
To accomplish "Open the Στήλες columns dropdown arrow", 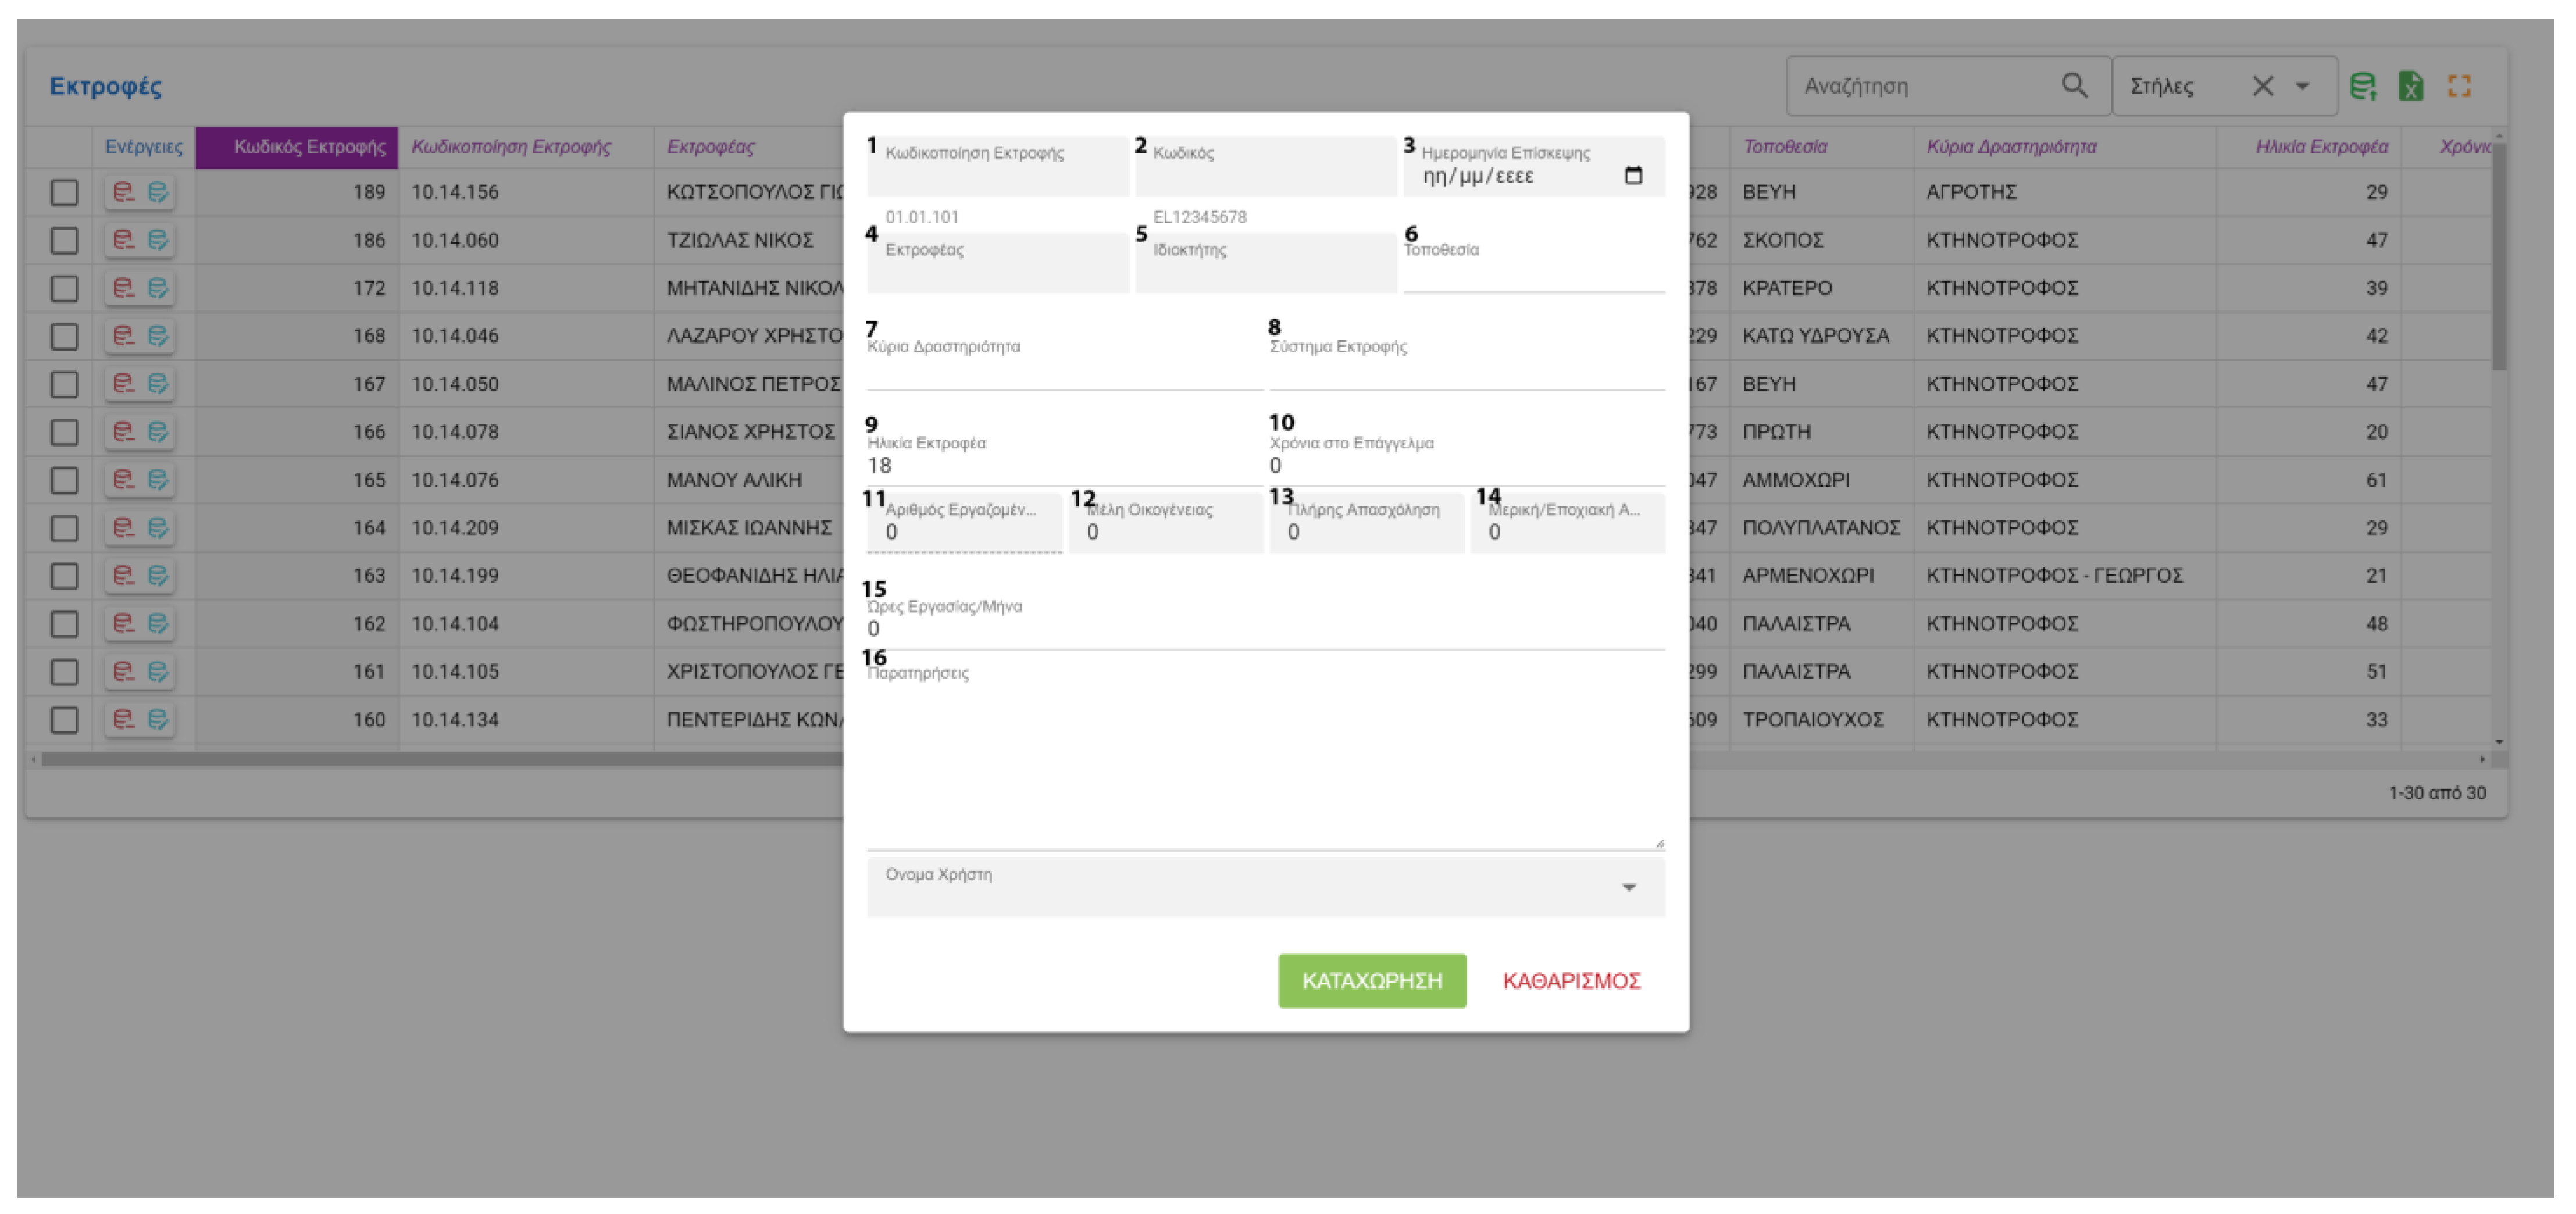I will coord(2303,86).
